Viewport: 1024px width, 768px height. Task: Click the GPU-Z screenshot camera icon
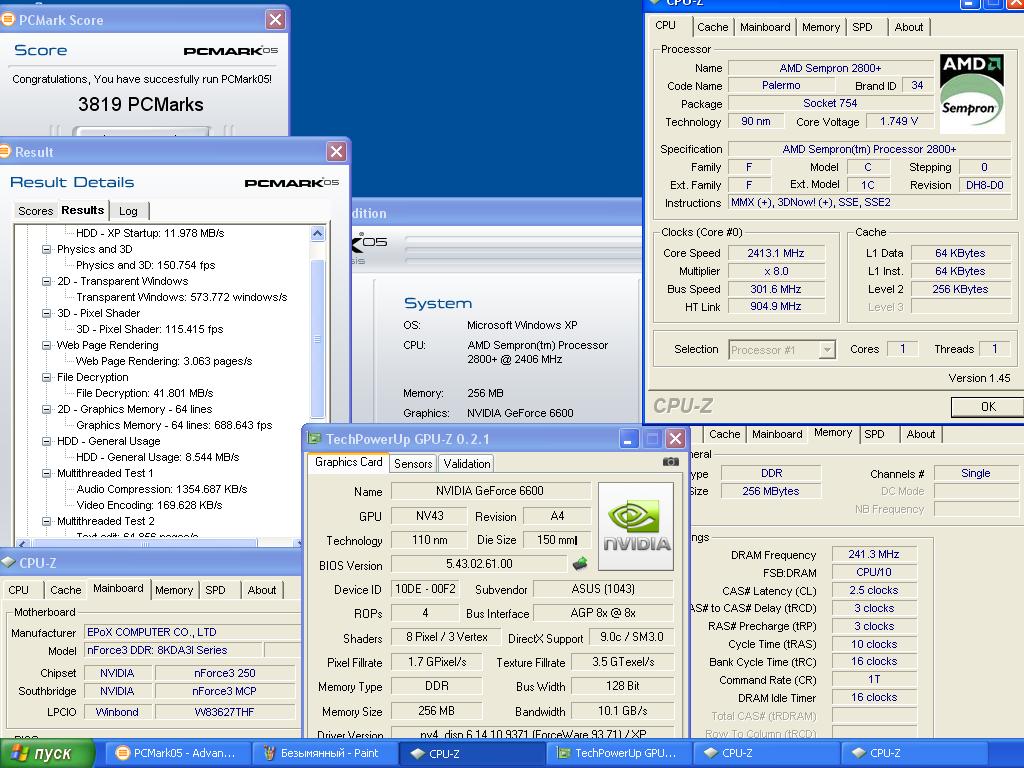click(x=670, y=462)
